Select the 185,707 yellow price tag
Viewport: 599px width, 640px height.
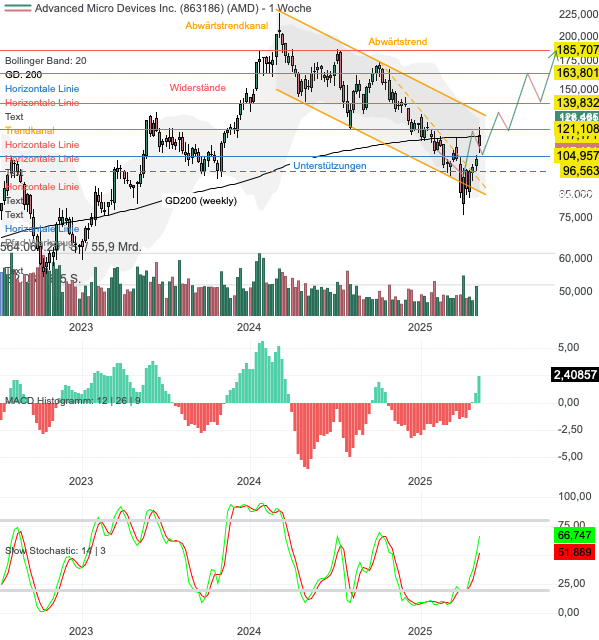pos(577,50)
